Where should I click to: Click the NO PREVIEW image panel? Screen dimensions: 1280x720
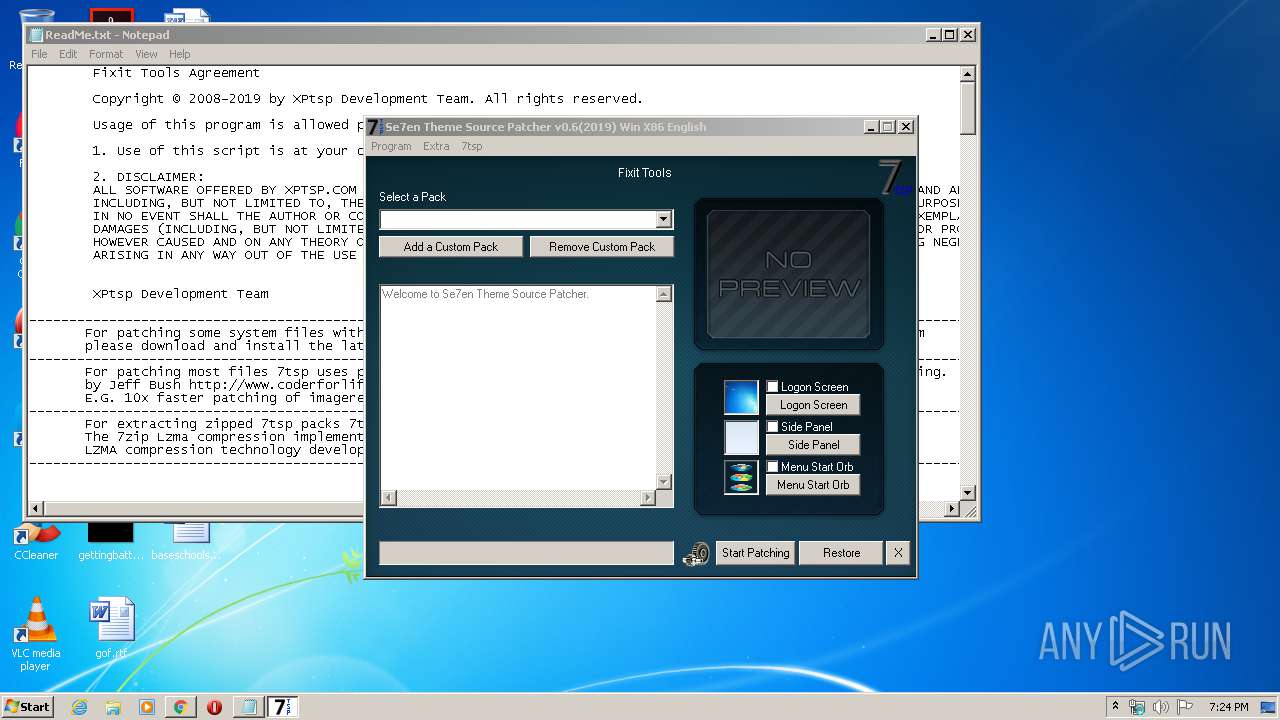tap(789, 274)
